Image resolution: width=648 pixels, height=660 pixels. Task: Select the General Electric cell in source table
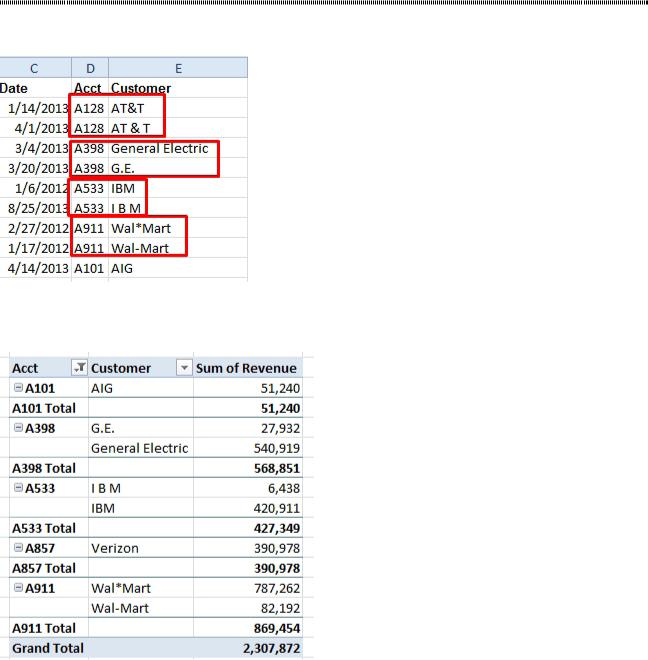tap(178, 148)
